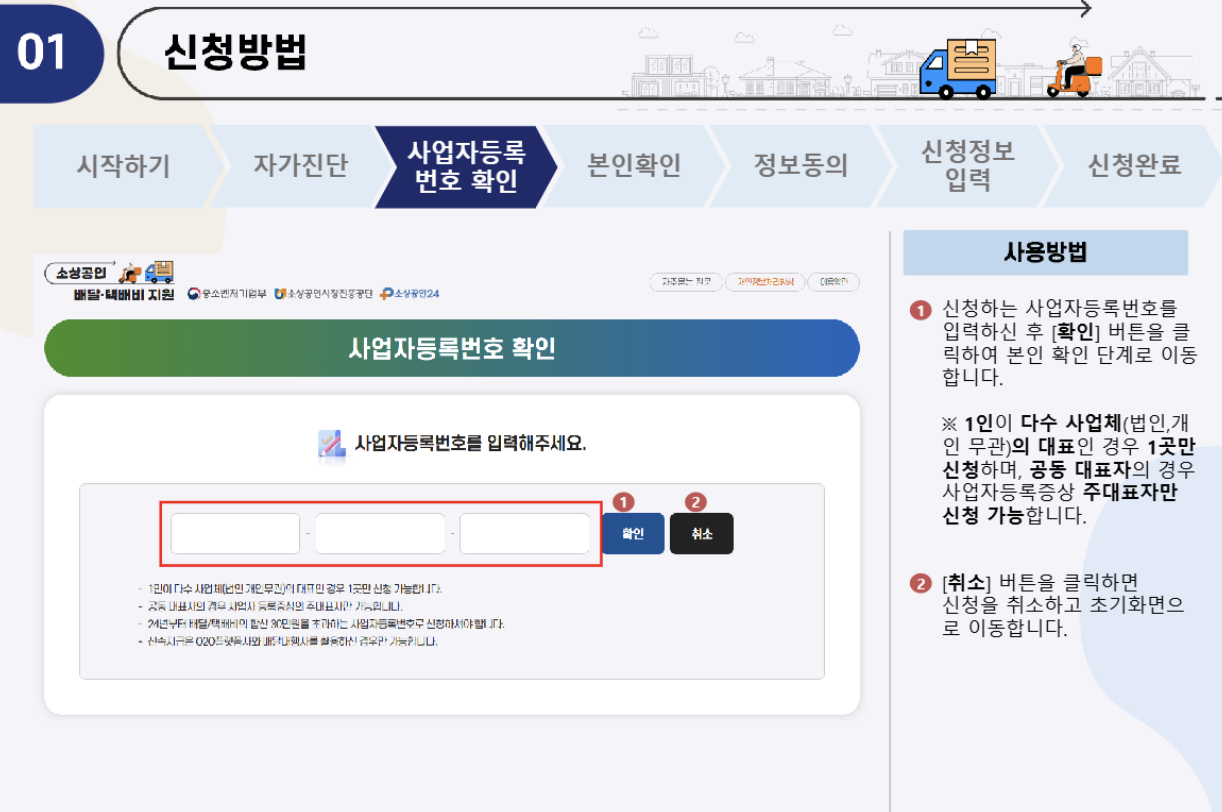This screenshot has width=1222, height=812.
Task: Click the text 사업자등록번호를 입력해주세요.
Action: 470,443
